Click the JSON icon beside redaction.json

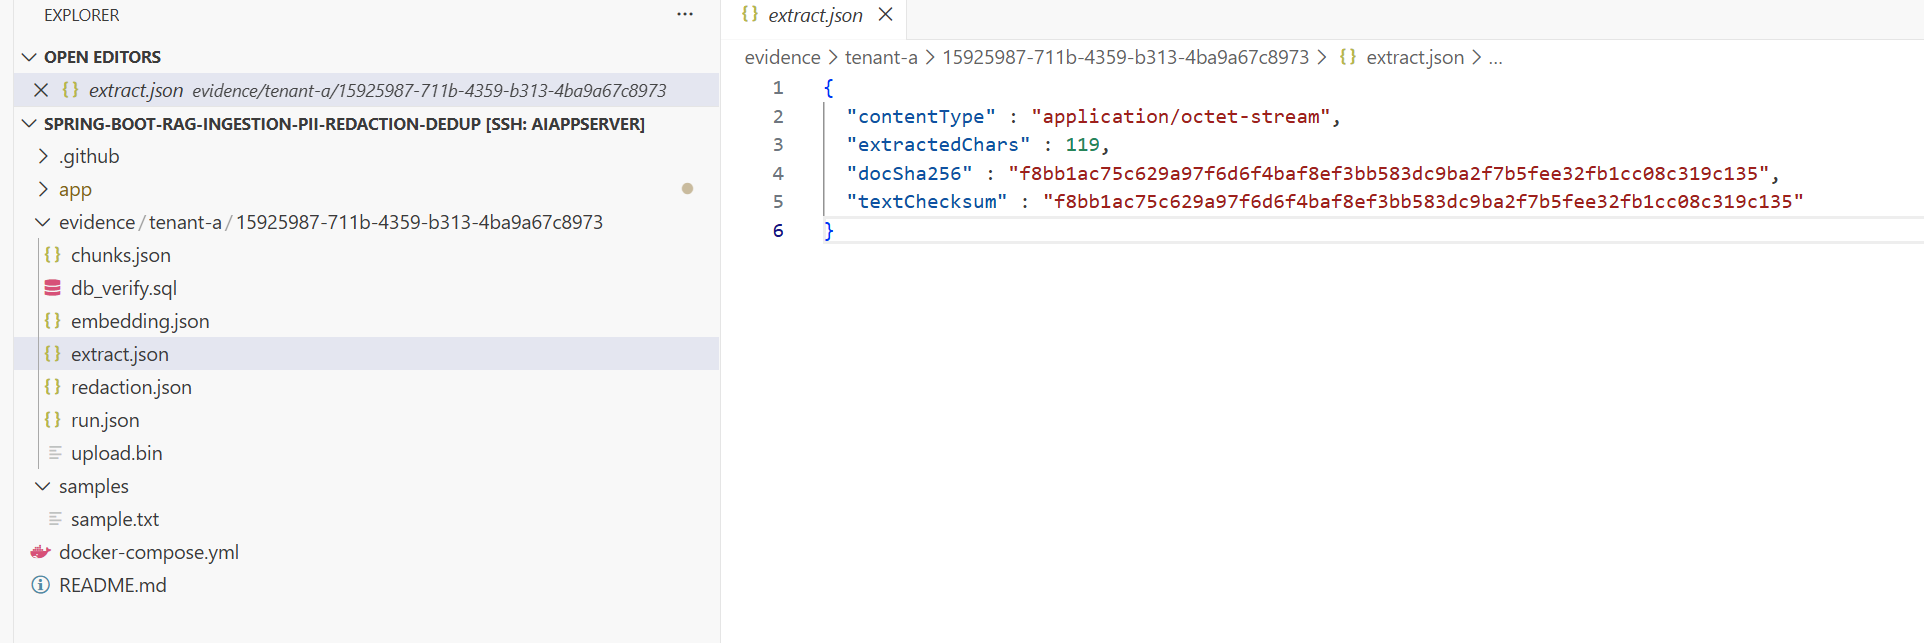(53, 387)
